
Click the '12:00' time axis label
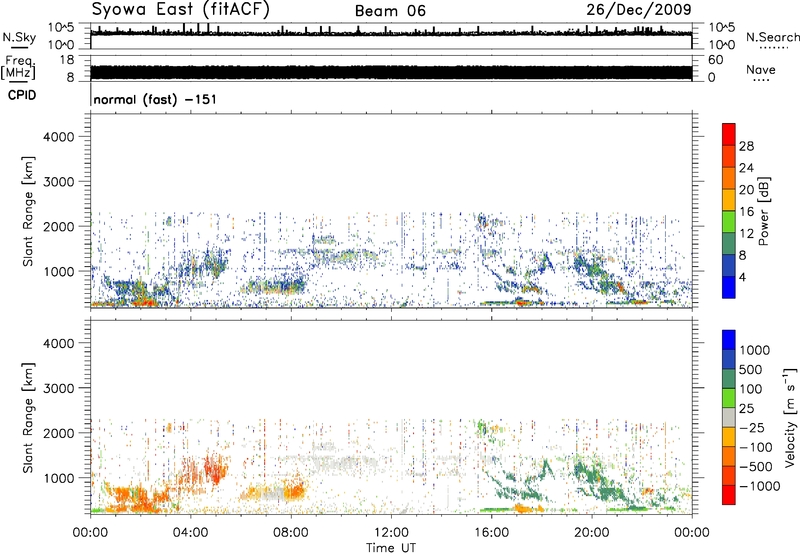coord(391,533)
